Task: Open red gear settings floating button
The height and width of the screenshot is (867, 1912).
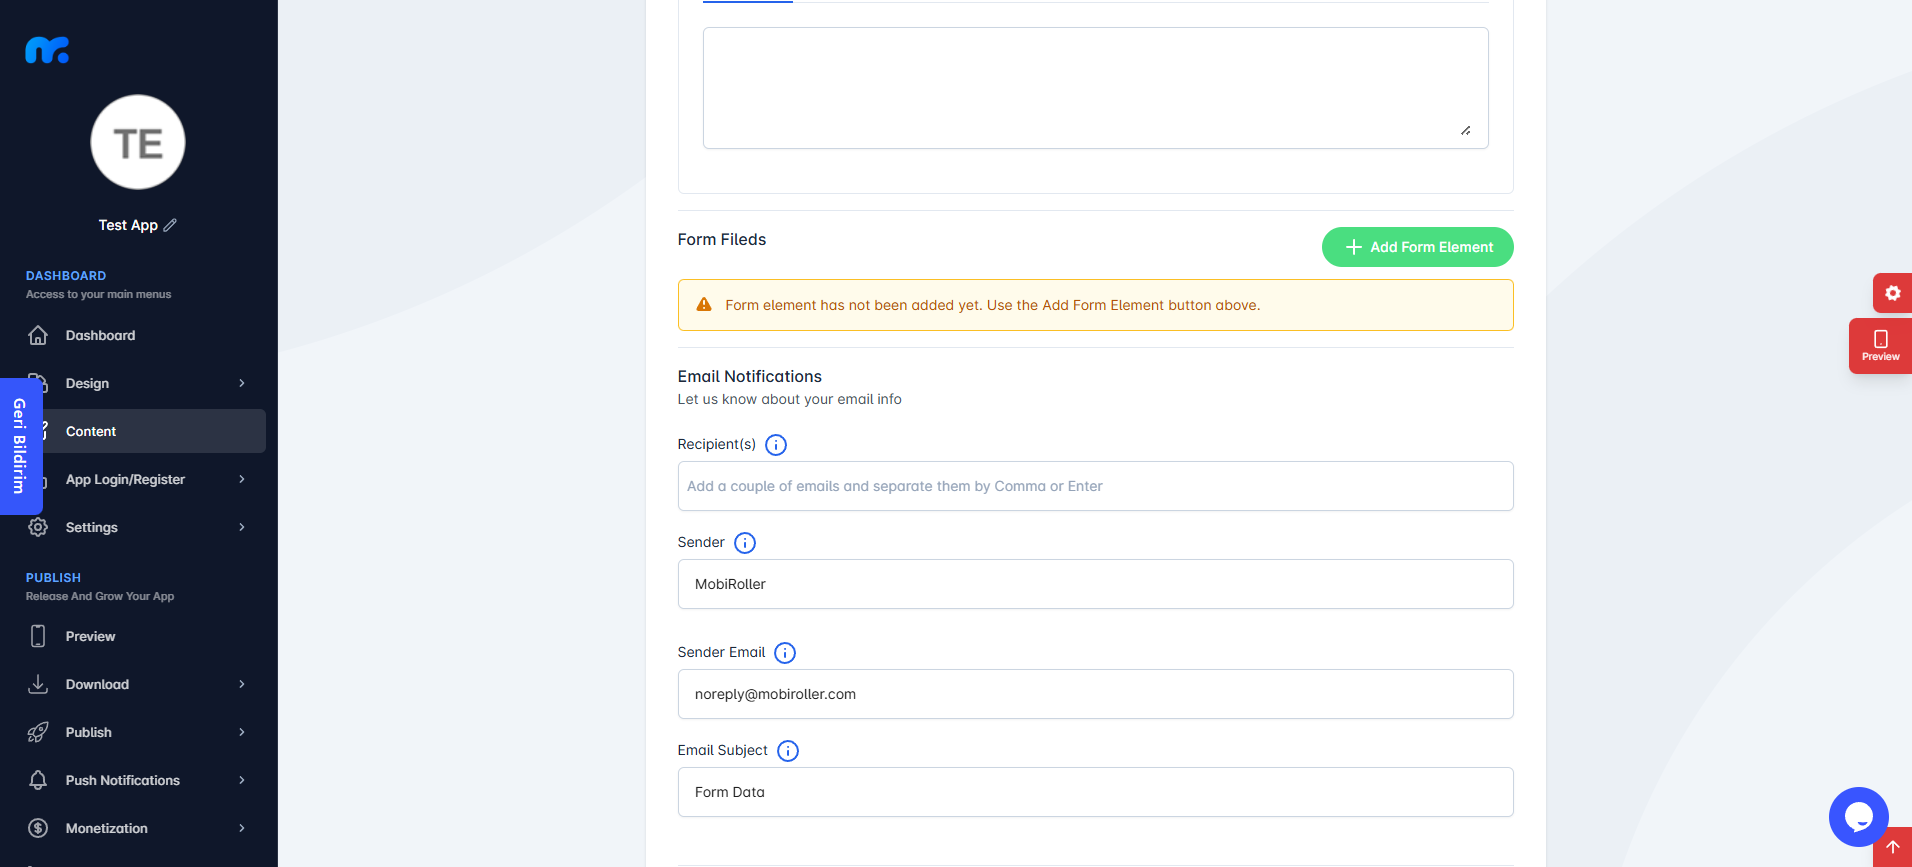Action: pyautogui.click(x=1892, y=293)
